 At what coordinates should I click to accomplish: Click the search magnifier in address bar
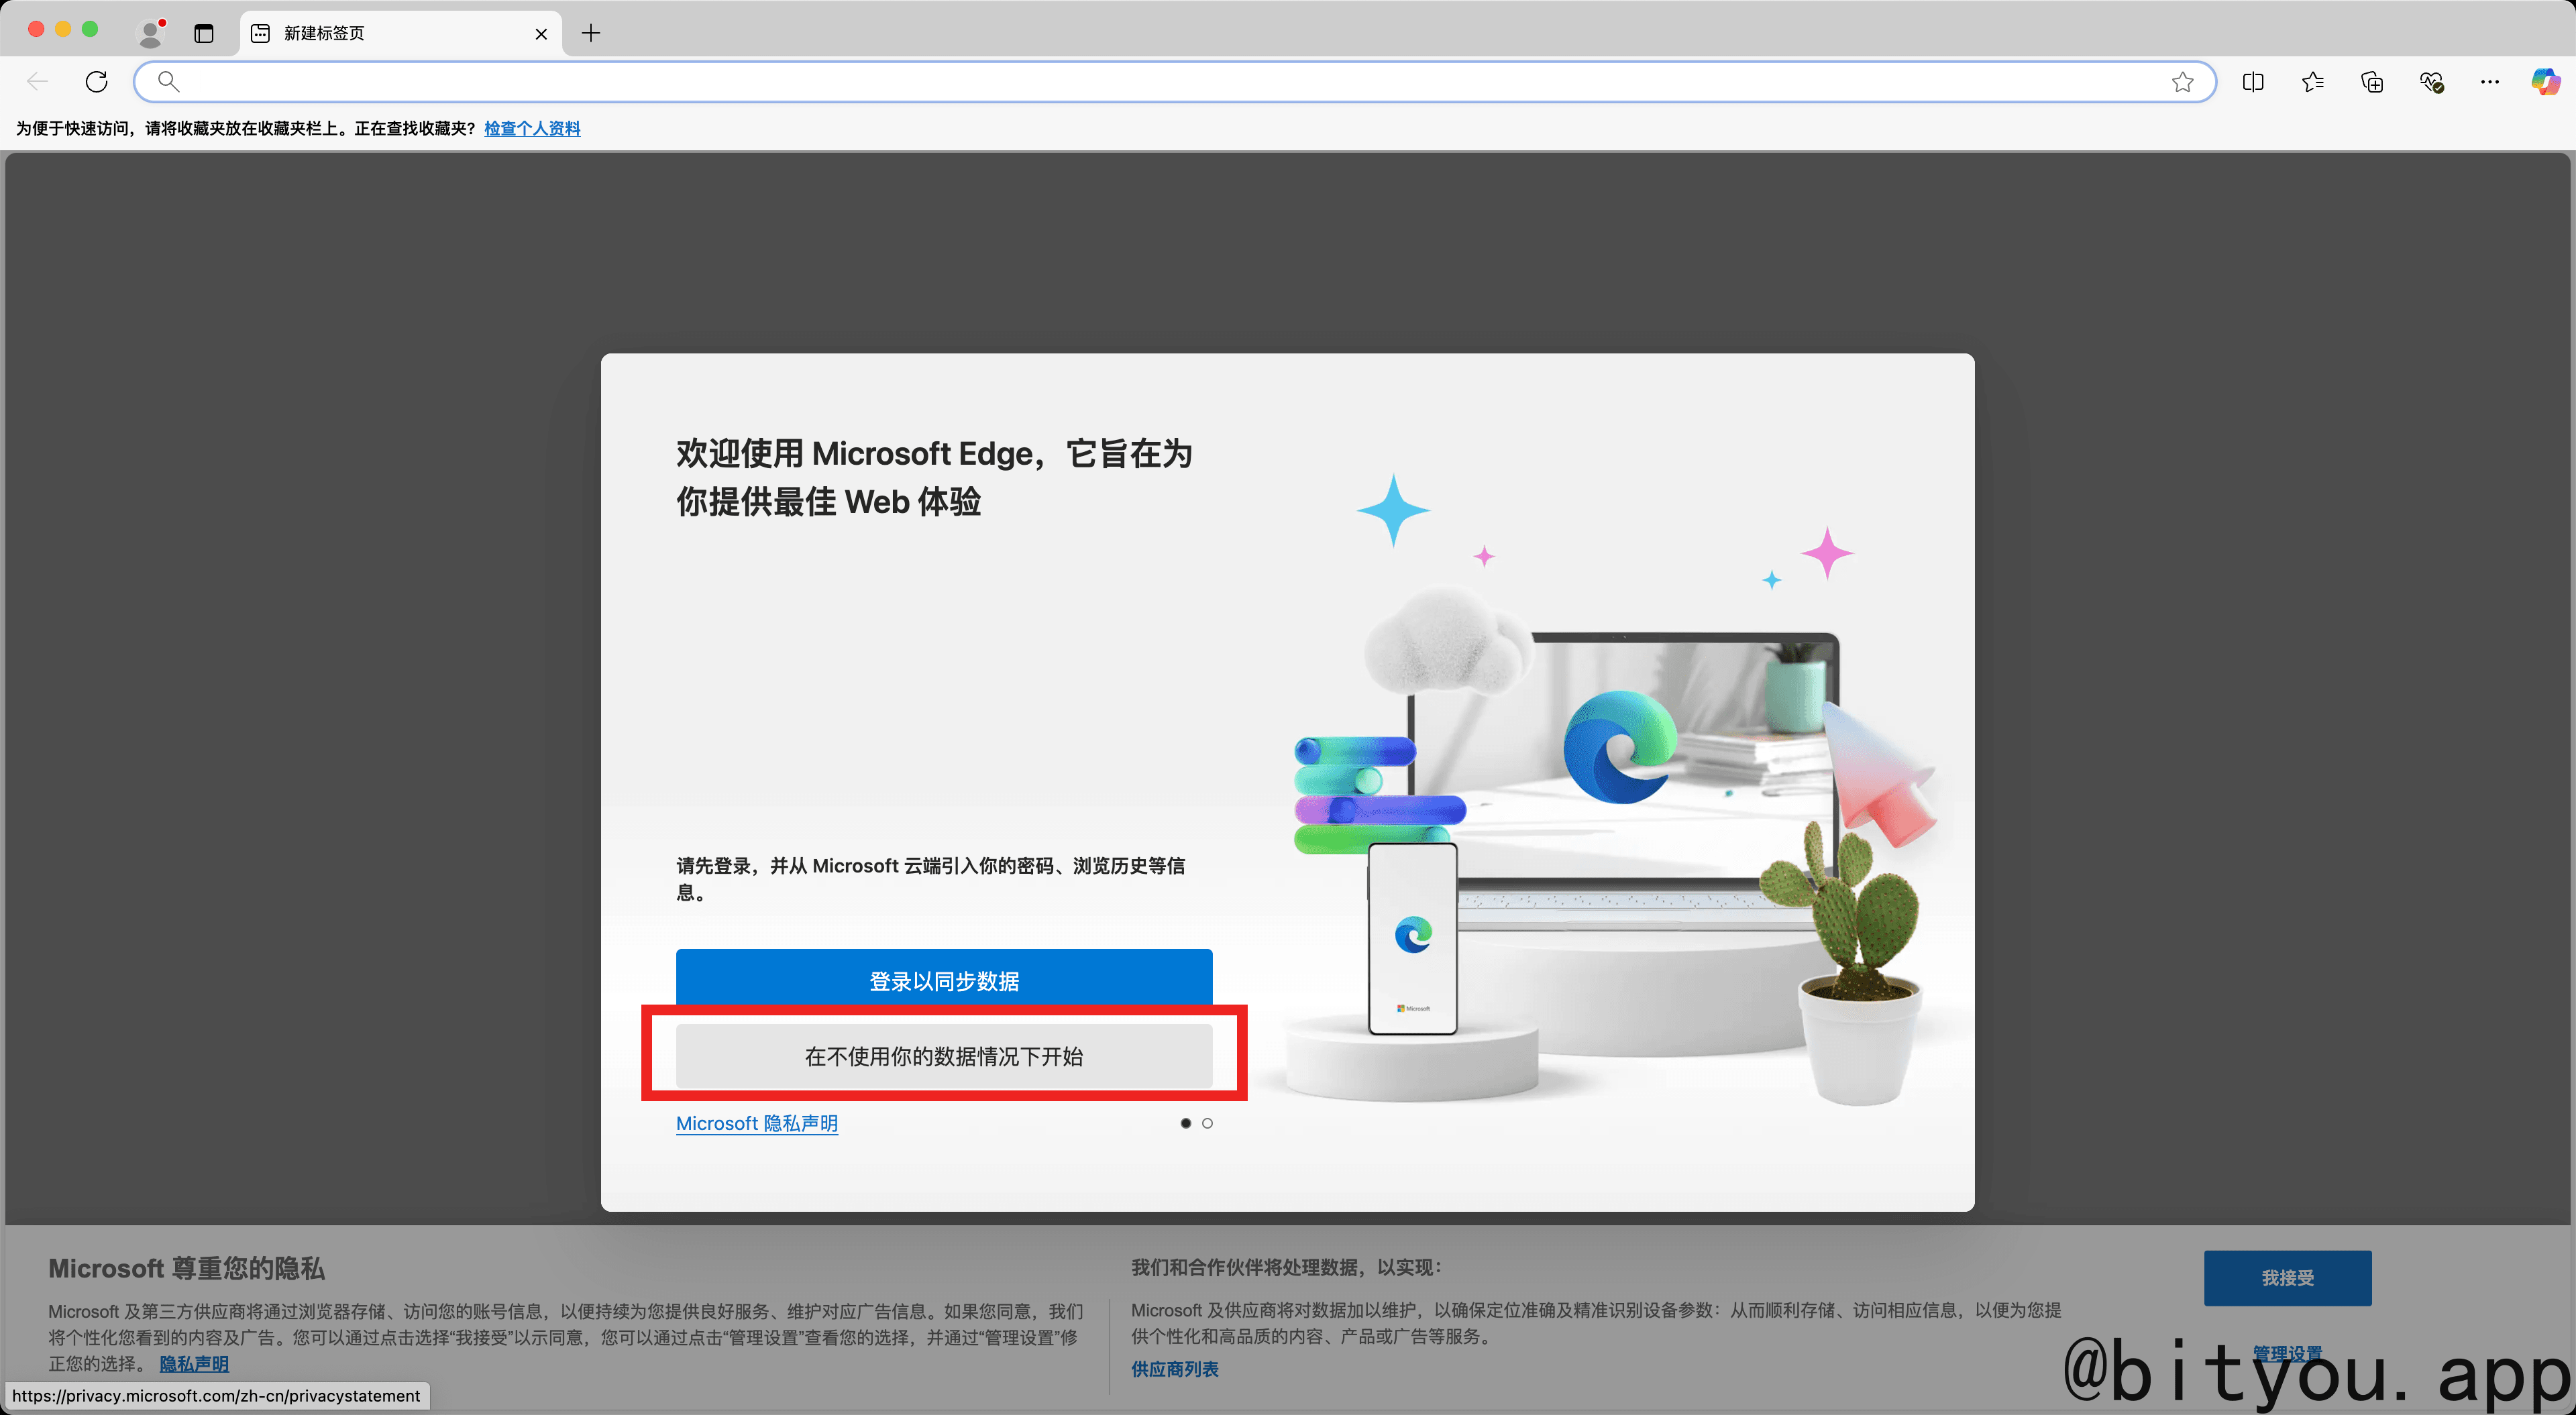[169, 81]
